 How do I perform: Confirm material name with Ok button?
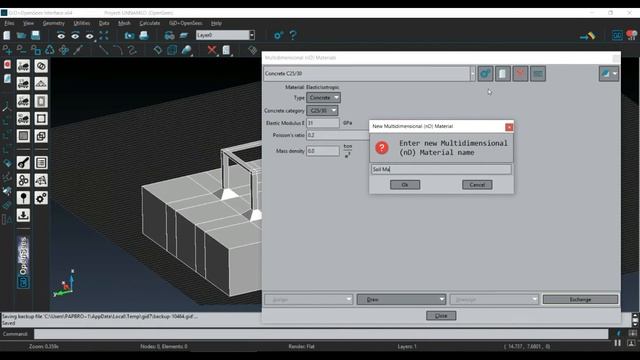(x=405, y=185)
